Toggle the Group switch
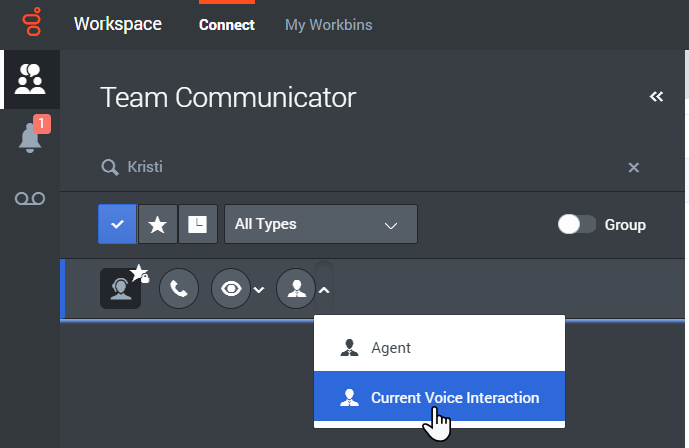The image size is (689, 448). [576, 224]
